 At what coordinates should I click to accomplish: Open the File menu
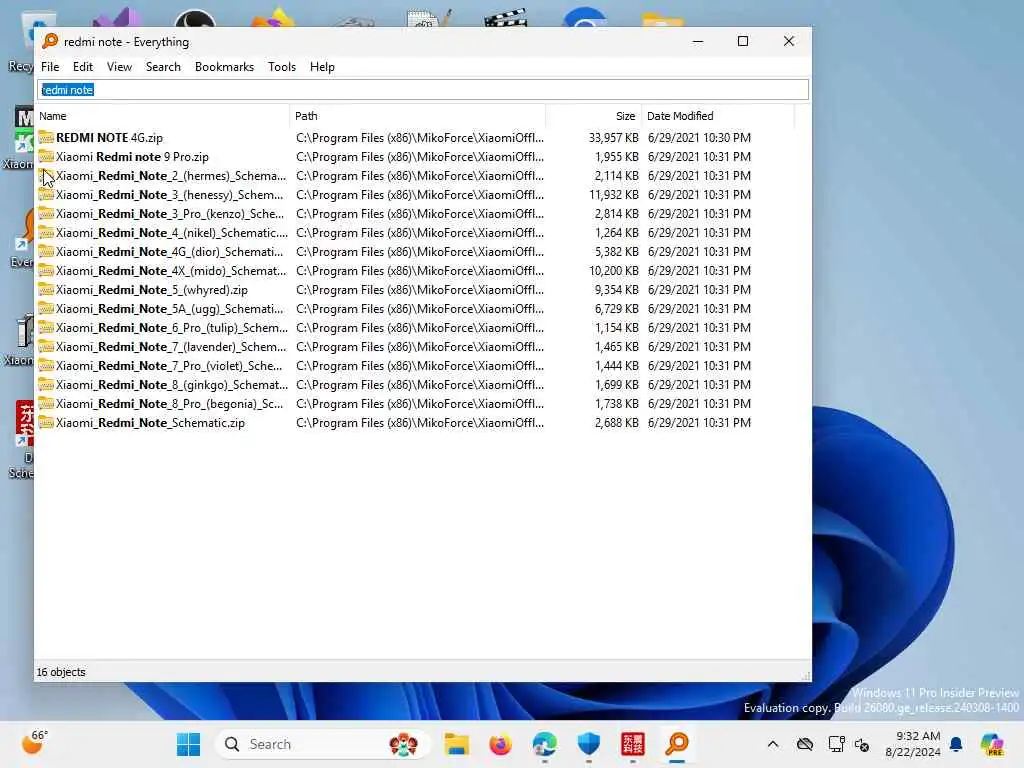tap(50, 67)
